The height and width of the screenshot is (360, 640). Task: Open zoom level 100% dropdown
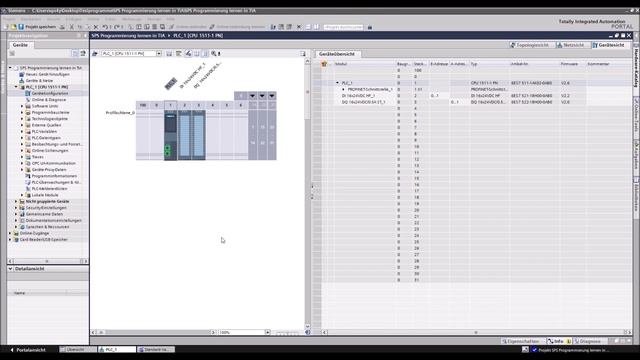pyautogui.click(x=267, y=332)
